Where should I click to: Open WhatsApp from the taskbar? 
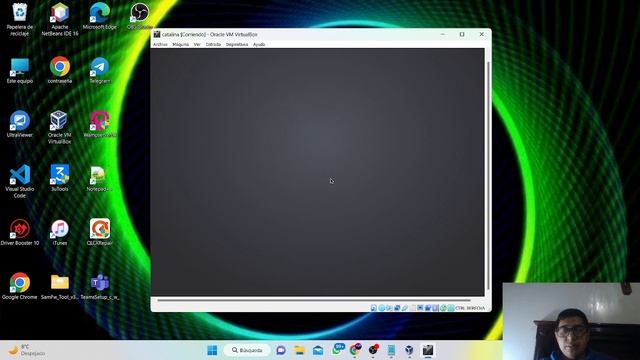[337, 350]
